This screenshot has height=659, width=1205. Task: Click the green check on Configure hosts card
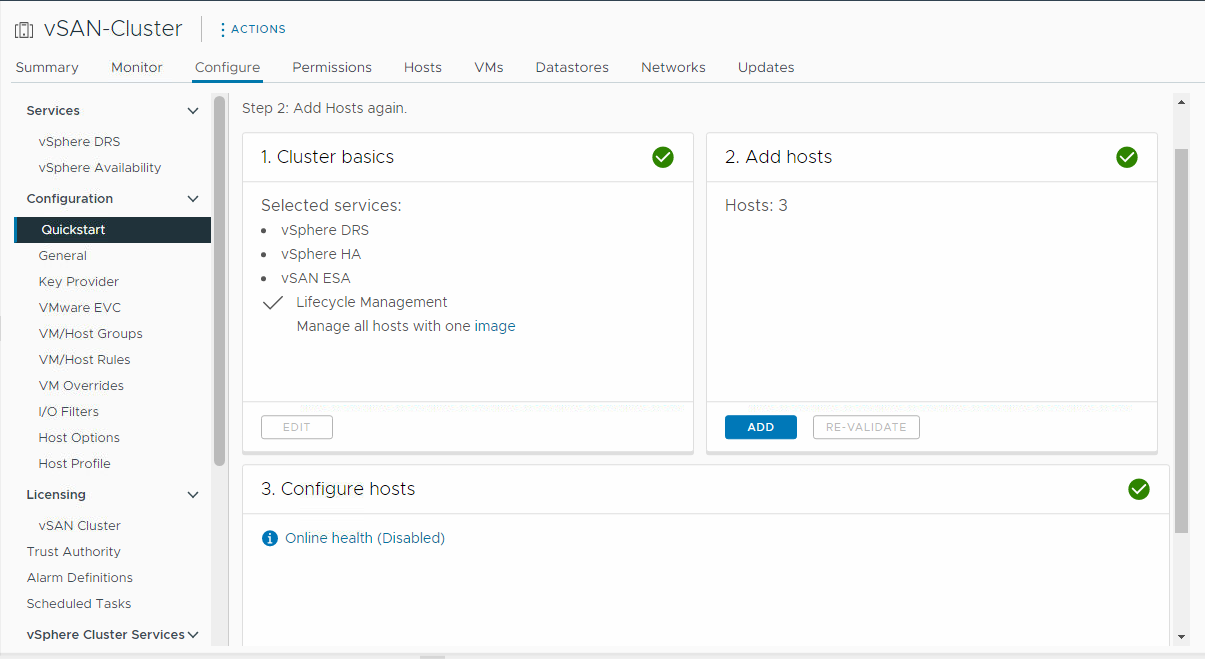1139,489
